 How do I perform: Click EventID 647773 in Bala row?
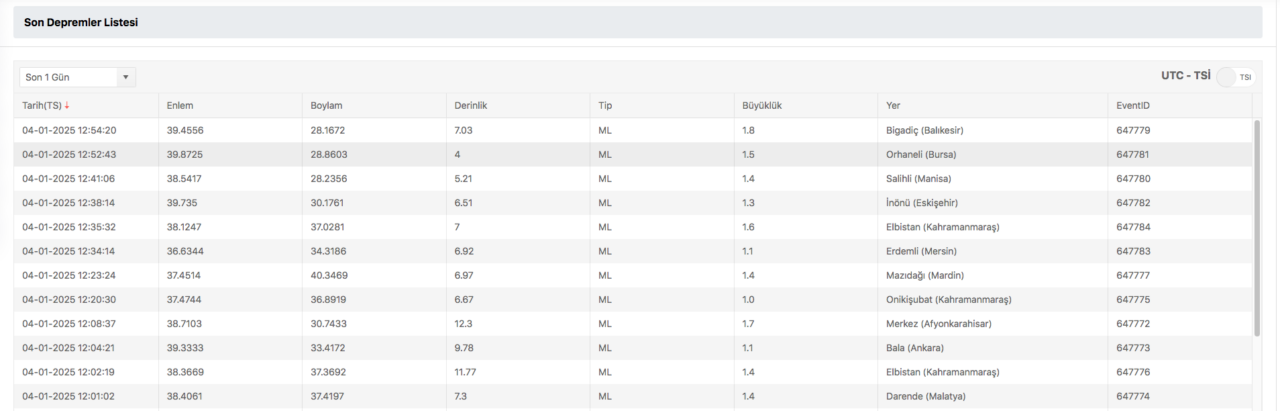tap(1133, 348)
